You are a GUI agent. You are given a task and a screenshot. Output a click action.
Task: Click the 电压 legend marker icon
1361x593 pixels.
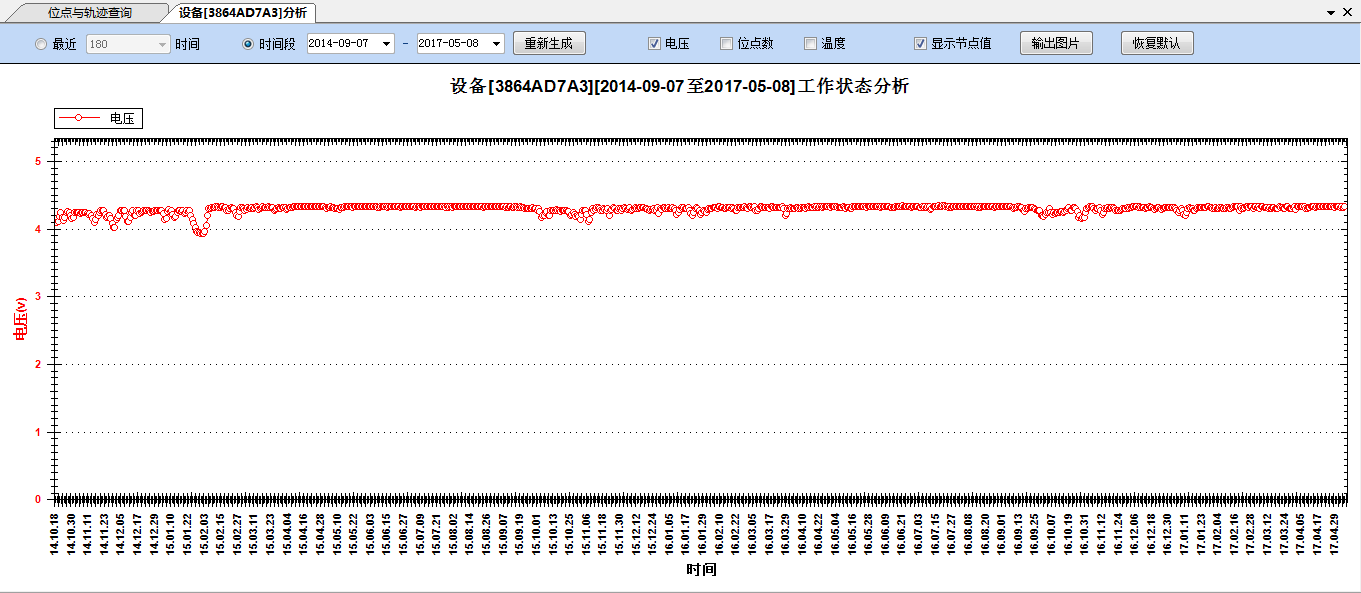tap(78, 118)
